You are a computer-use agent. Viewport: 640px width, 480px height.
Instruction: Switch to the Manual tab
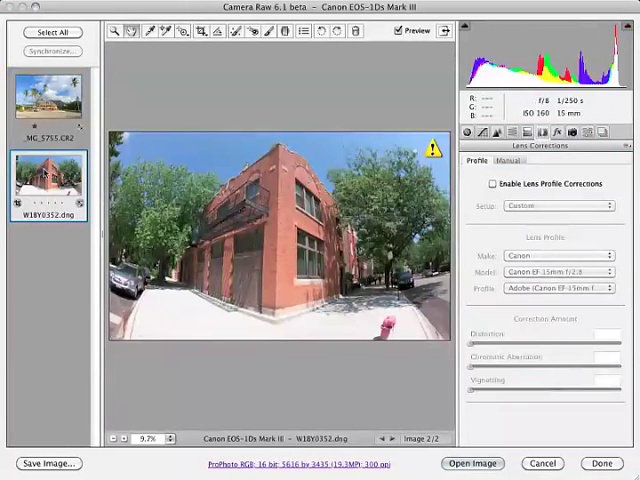coord(508,161)
